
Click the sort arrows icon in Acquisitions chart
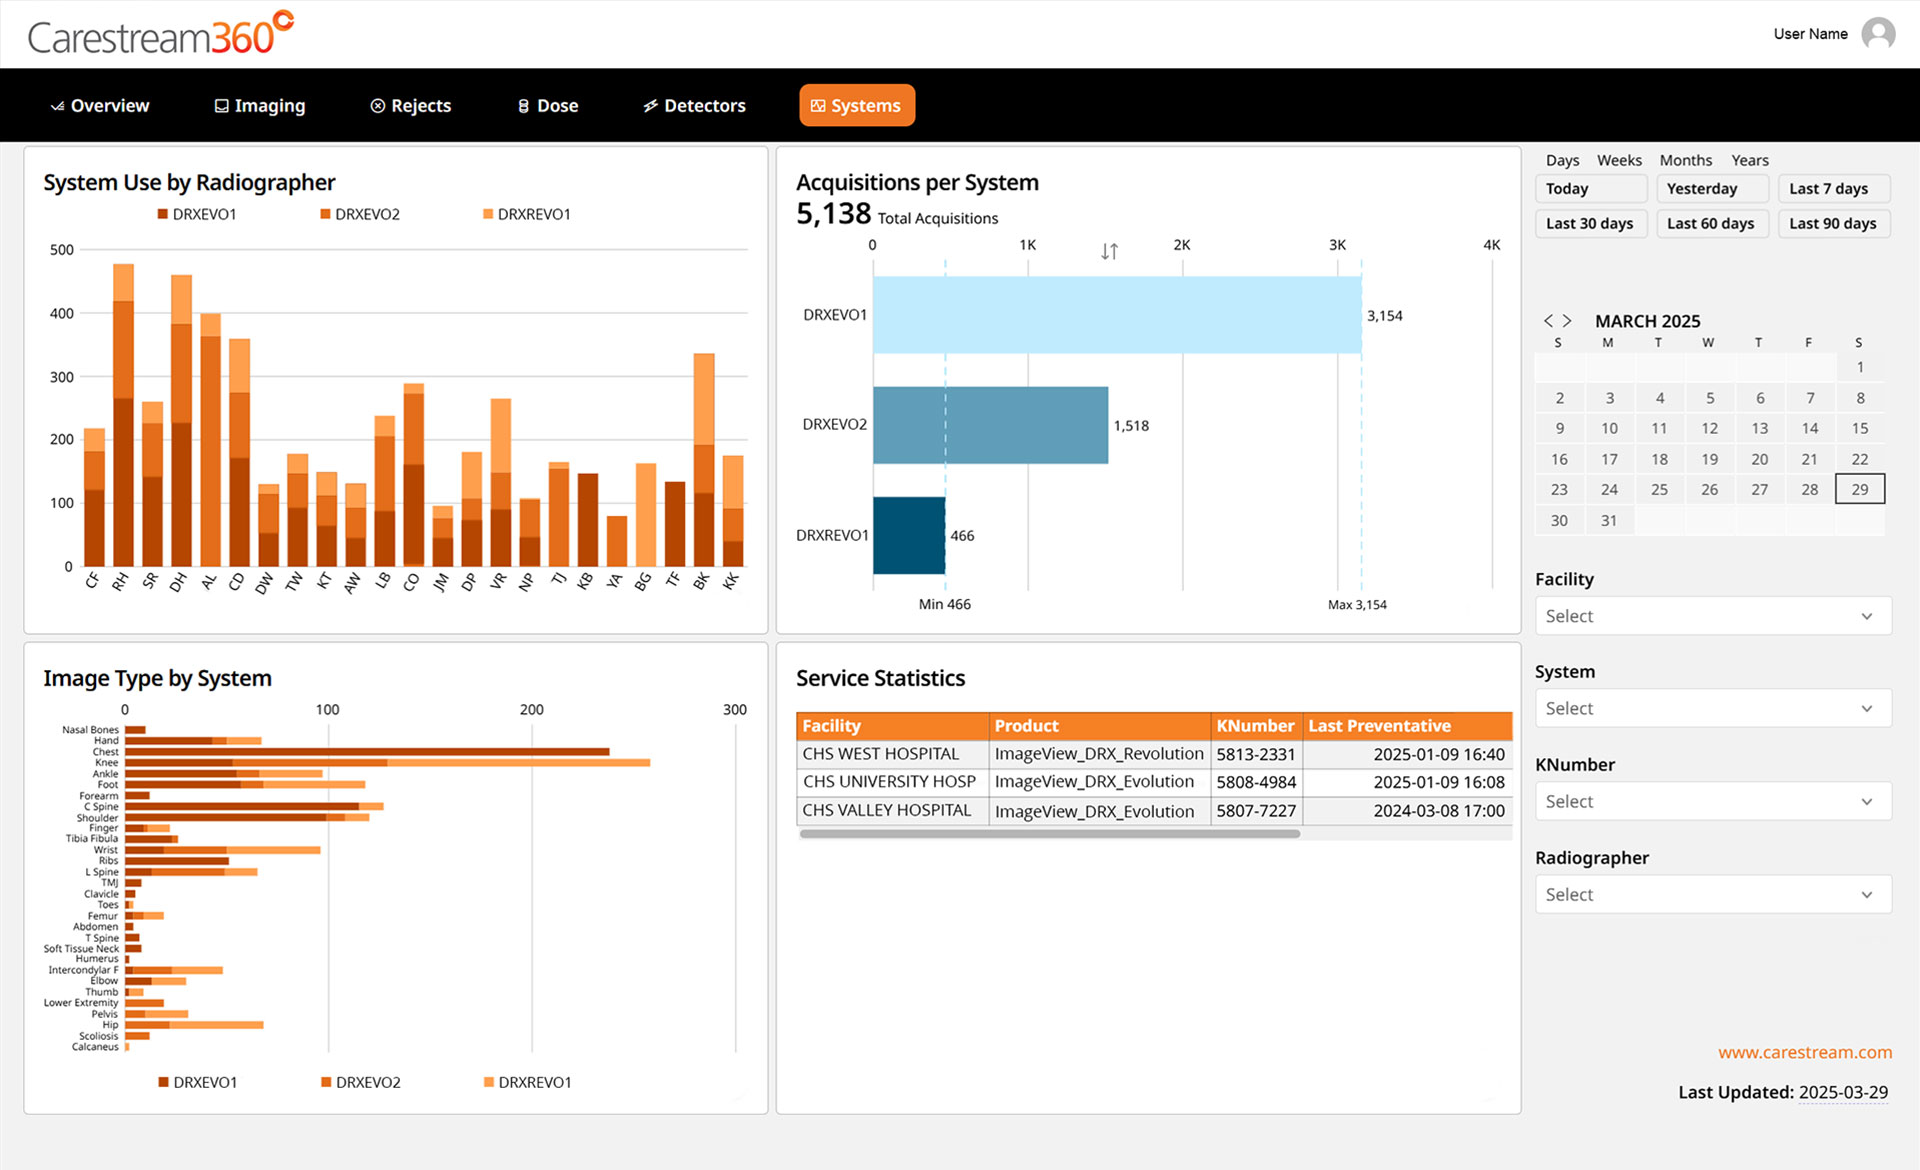[x=1109, y=251]
